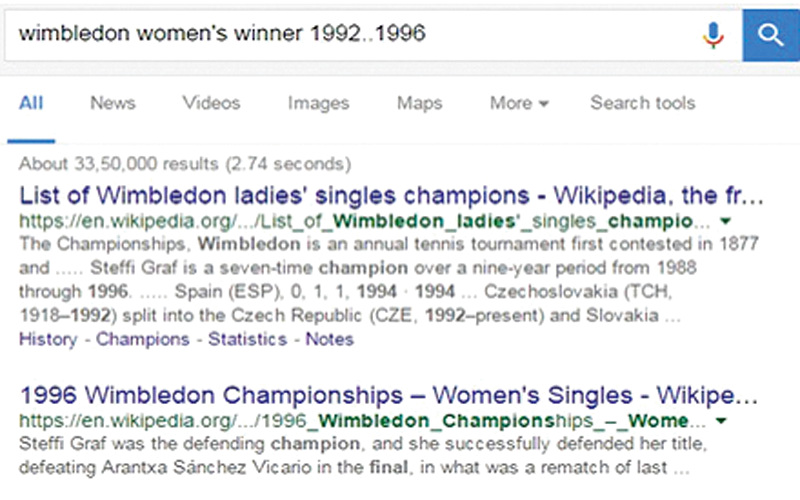Open Search tools options

(642, 103)
